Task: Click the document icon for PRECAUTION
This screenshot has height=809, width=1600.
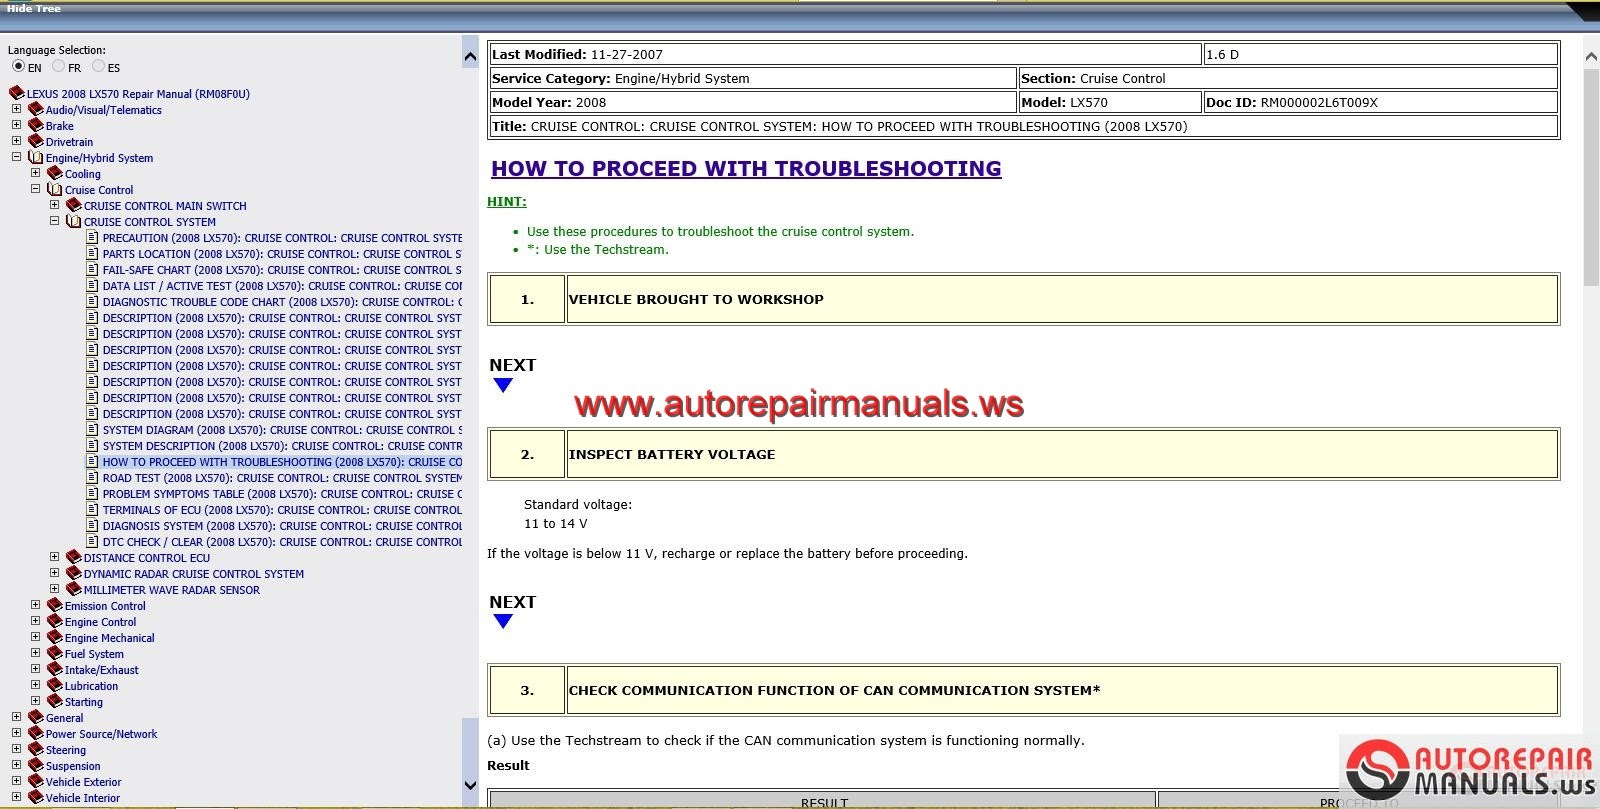Action: tap(92, 237)
